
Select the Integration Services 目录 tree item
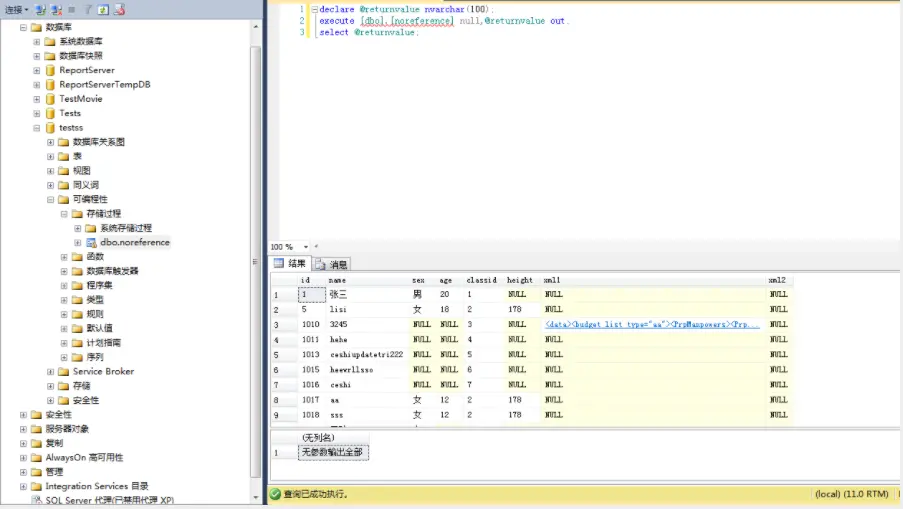coord(97,486)
